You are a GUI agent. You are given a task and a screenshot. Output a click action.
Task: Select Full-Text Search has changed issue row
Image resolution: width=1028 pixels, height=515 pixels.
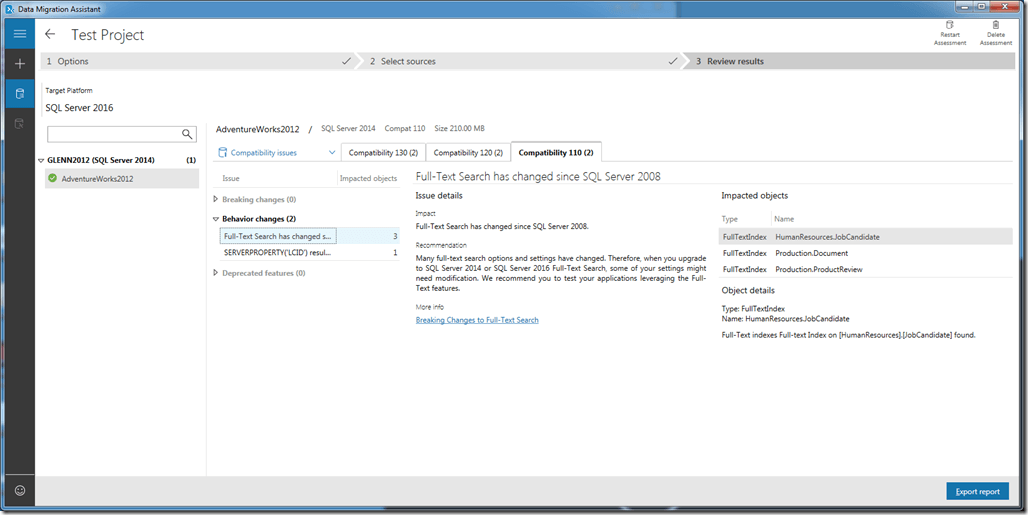(309, 236)
